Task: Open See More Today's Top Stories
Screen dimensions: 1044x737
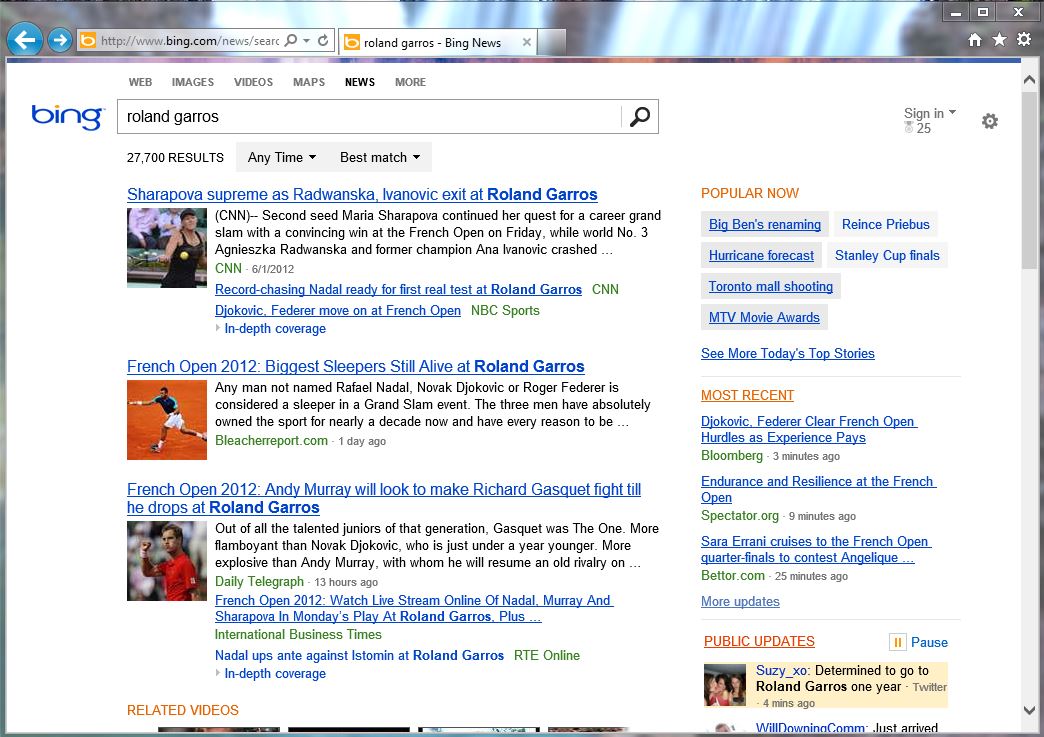Action: tap(788, 354)
